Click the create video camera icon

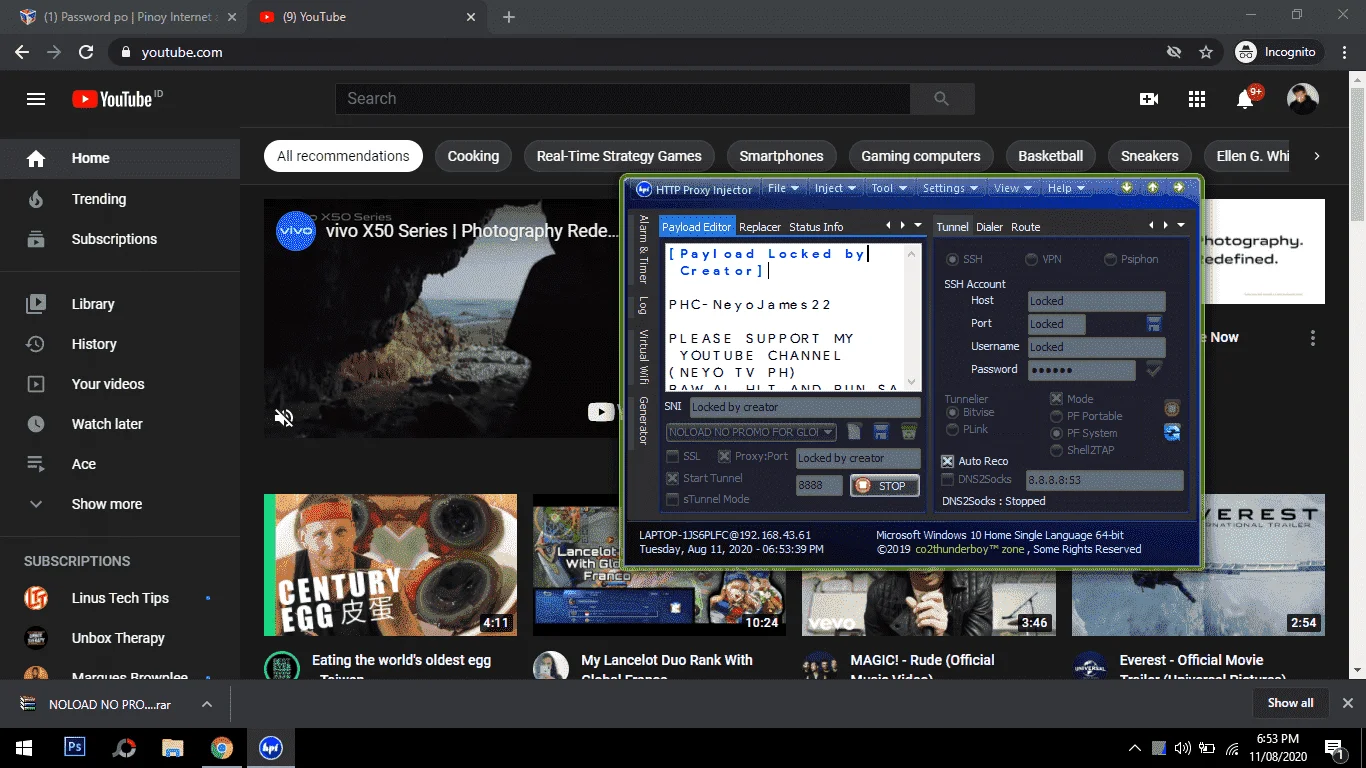[1149, 99]
